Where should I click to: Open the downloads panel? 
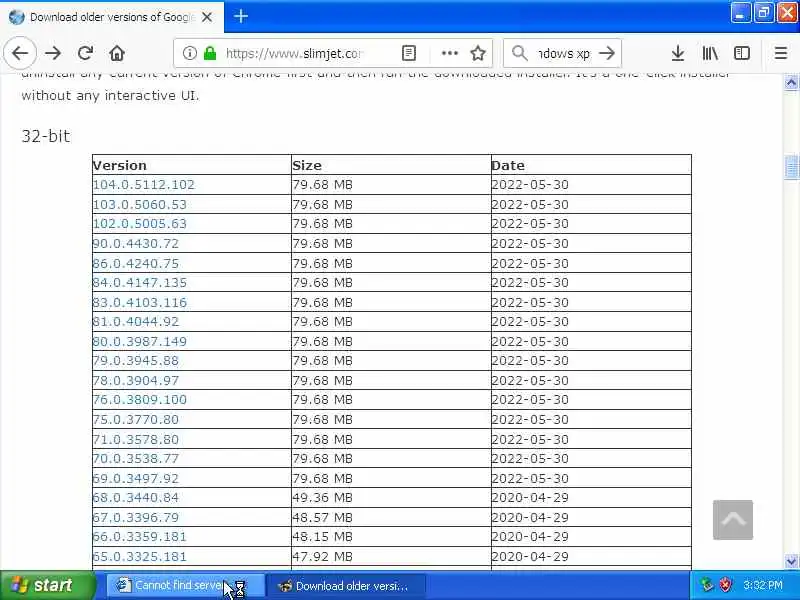[678, 53]
